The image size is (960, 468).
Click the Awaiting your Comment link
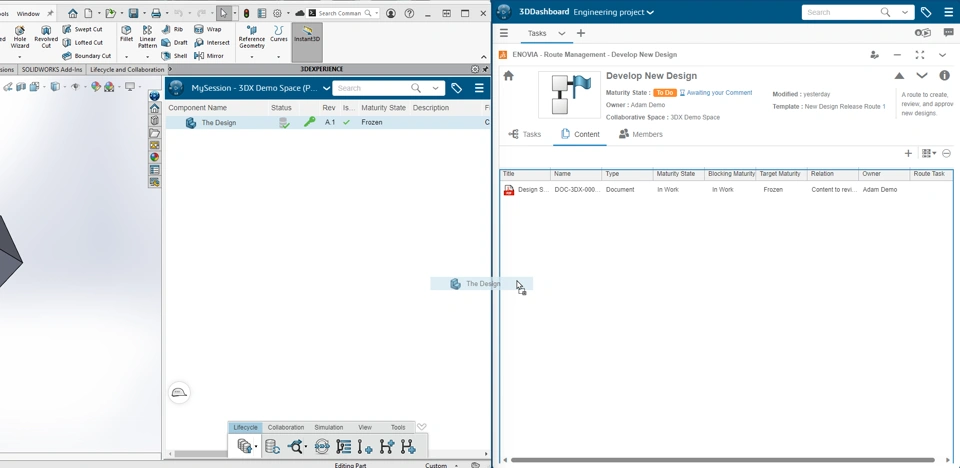point(719,92)
